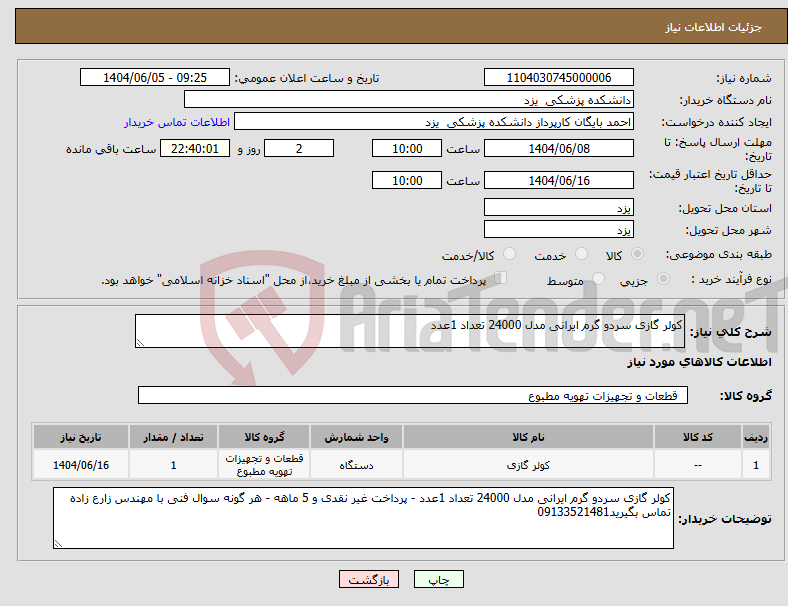Click the requester field احمد بایگان
Image resolution: width=788 pixels, height=606 pixels.
tap(434, 122)
